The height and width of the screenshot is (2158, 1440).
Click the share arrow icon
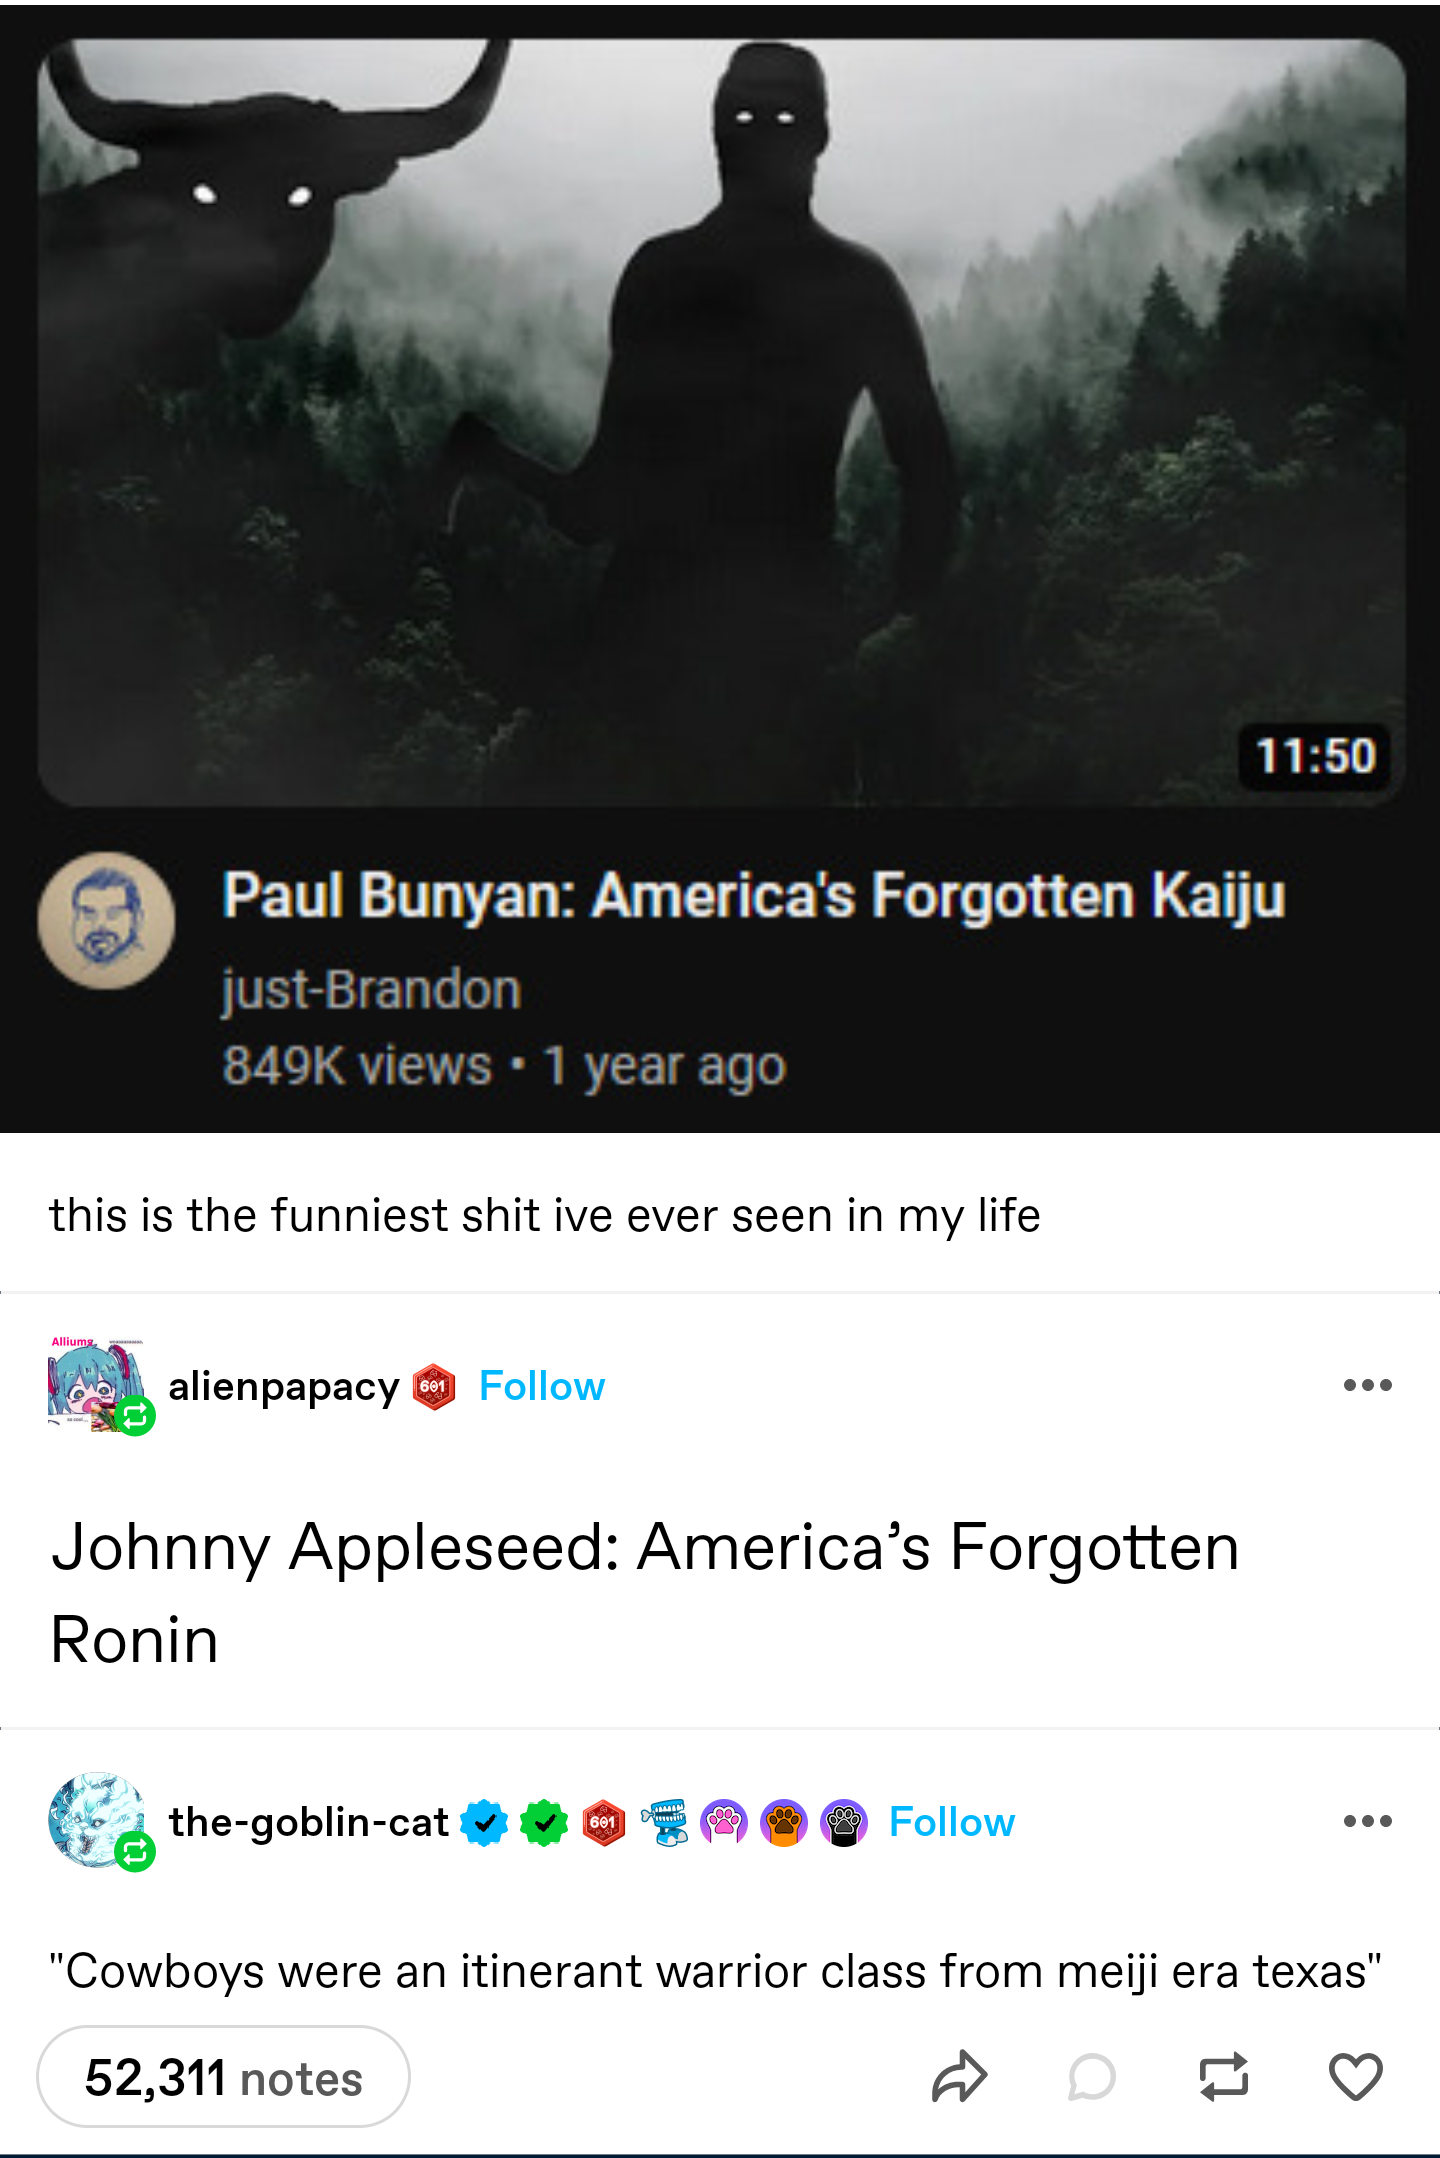(x=959, y=2077)
